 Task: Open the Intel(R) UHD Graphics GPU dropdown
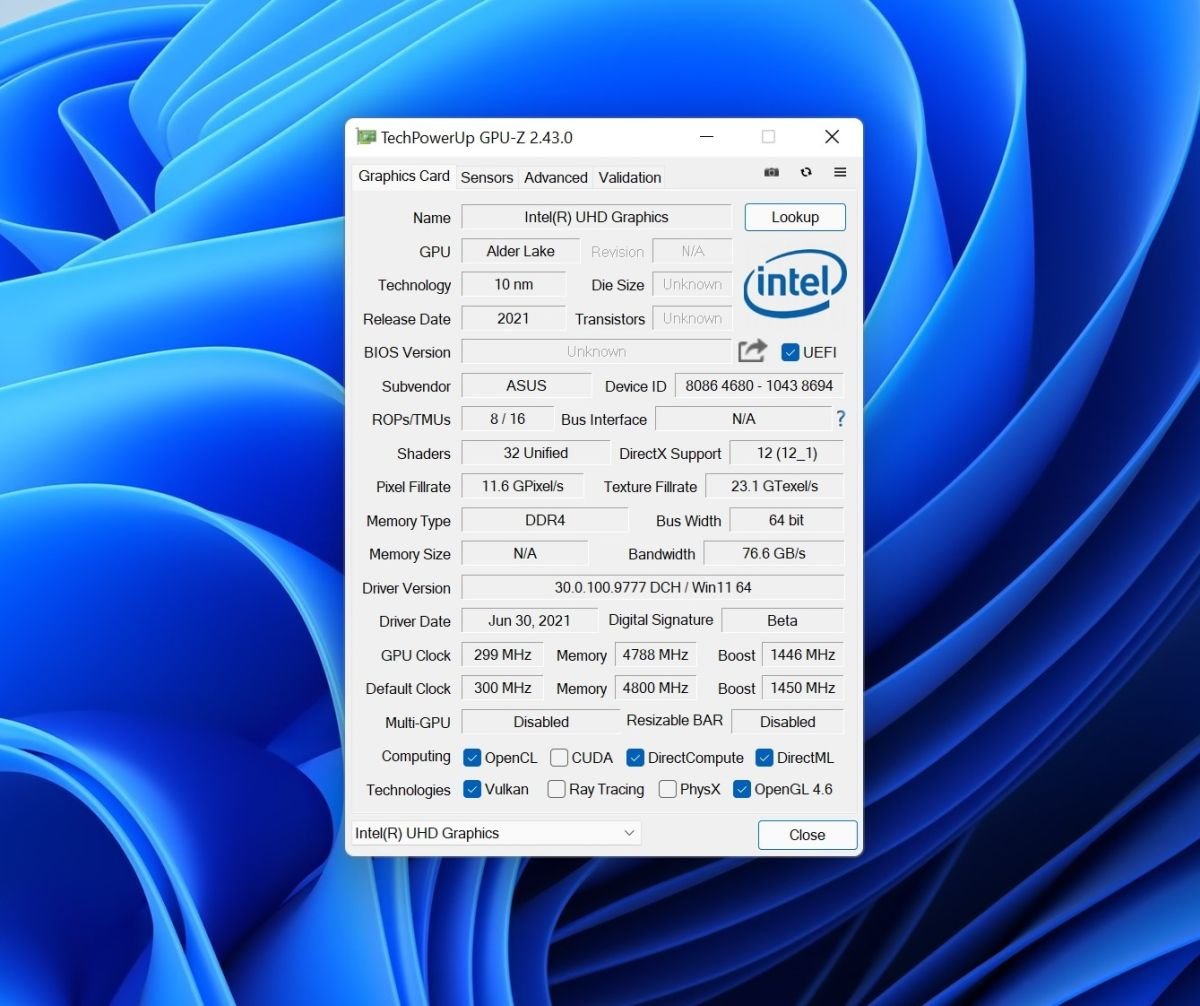(496, 833)
